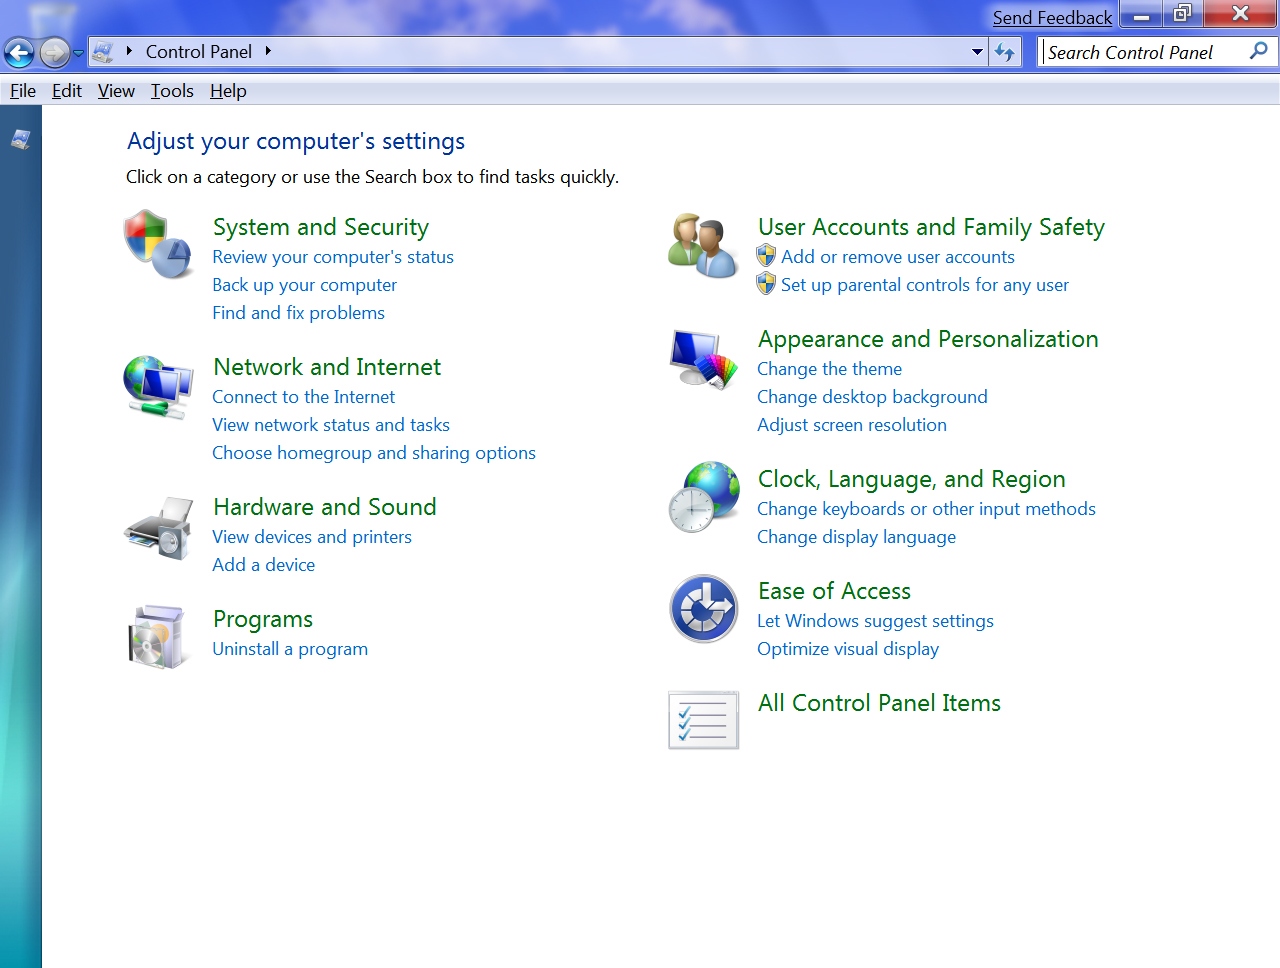
Task: Open Appearance and Personalization heading
Action: pos(928,339)
